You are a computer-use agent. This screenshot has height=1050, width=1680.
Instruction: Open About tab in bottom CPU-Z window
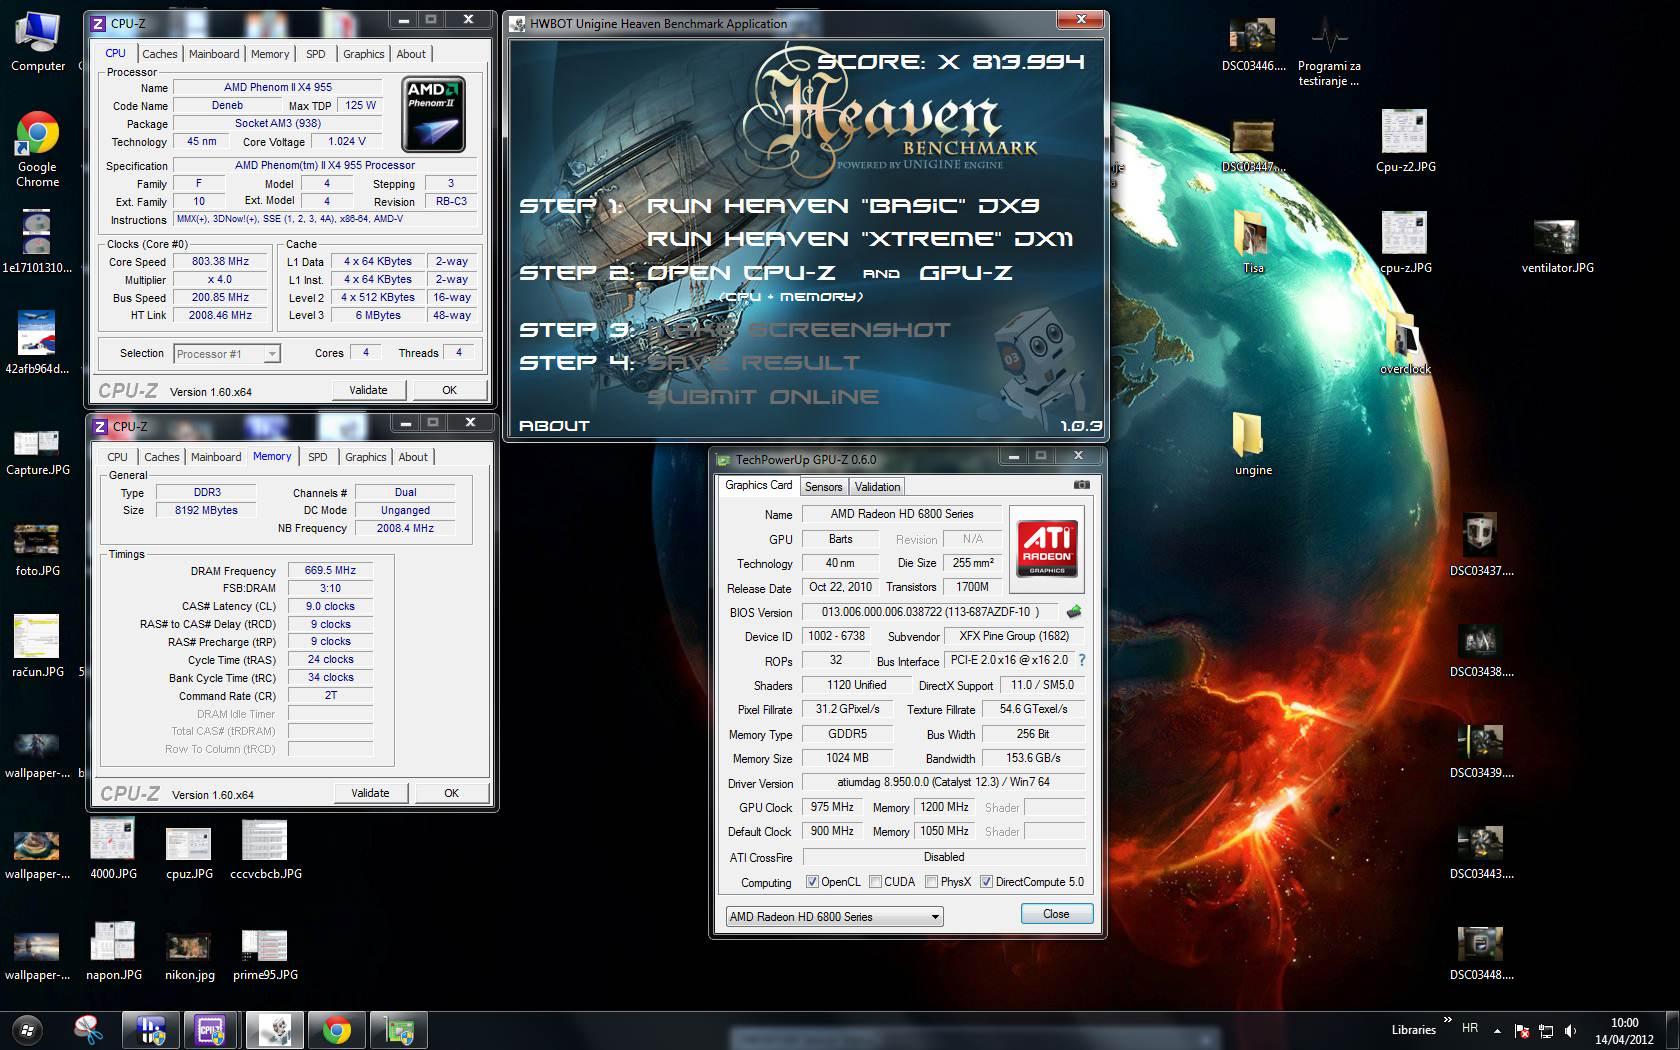pos(413,457)
